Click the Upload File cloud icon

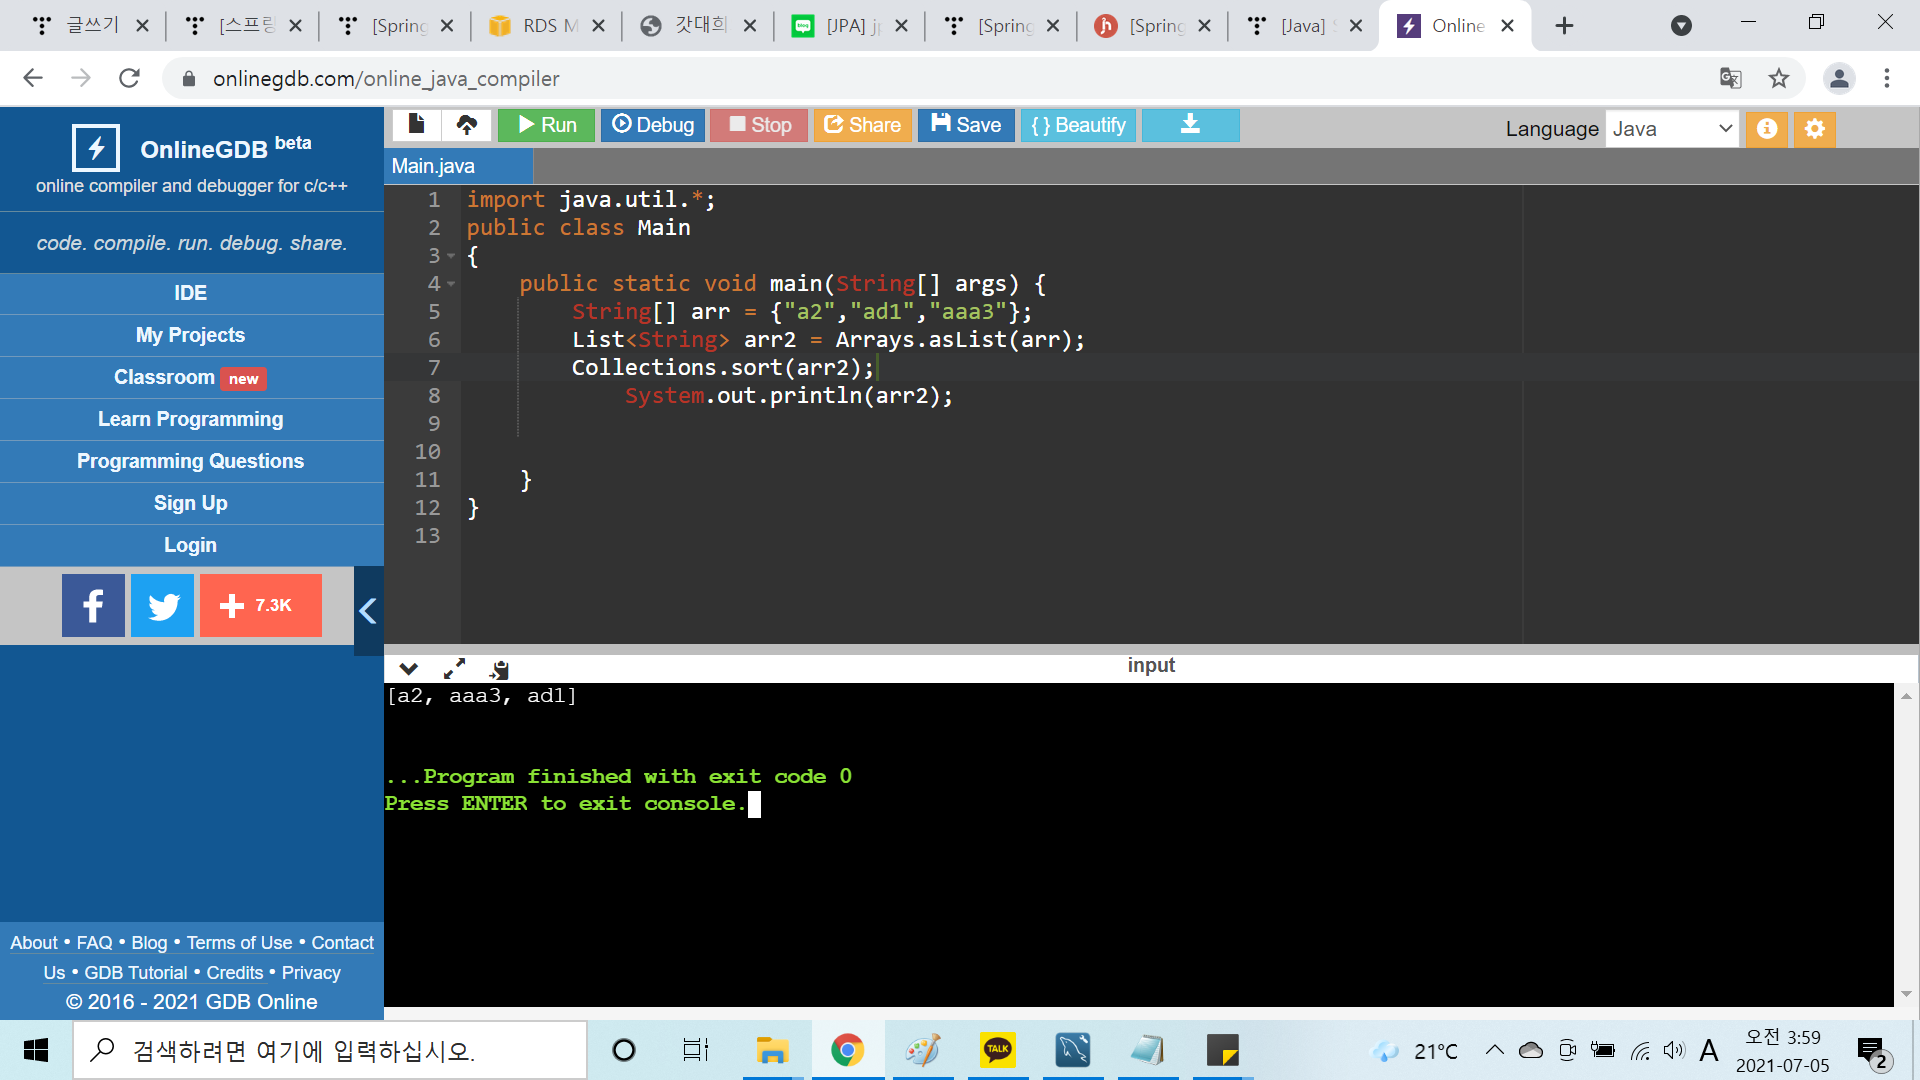[x=466, y=125]
